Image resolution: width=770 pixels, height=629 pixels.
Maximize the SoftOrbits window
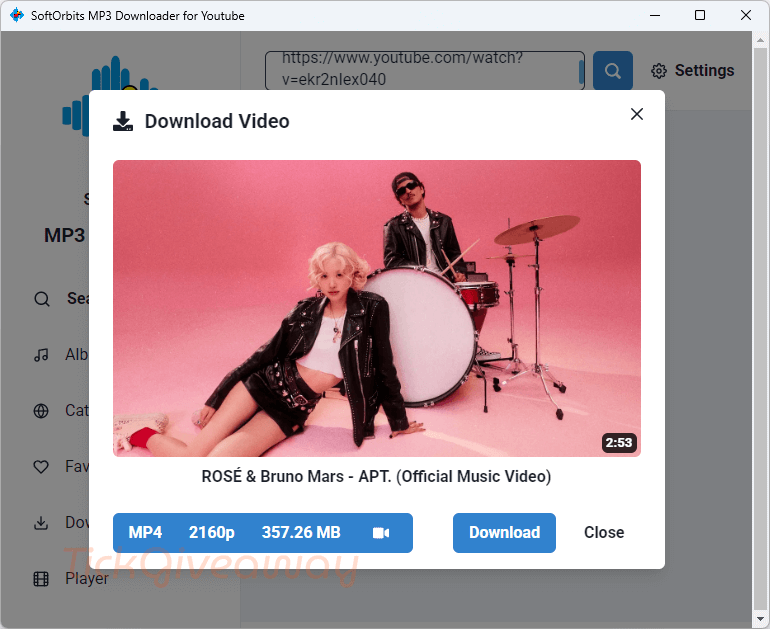700,15
